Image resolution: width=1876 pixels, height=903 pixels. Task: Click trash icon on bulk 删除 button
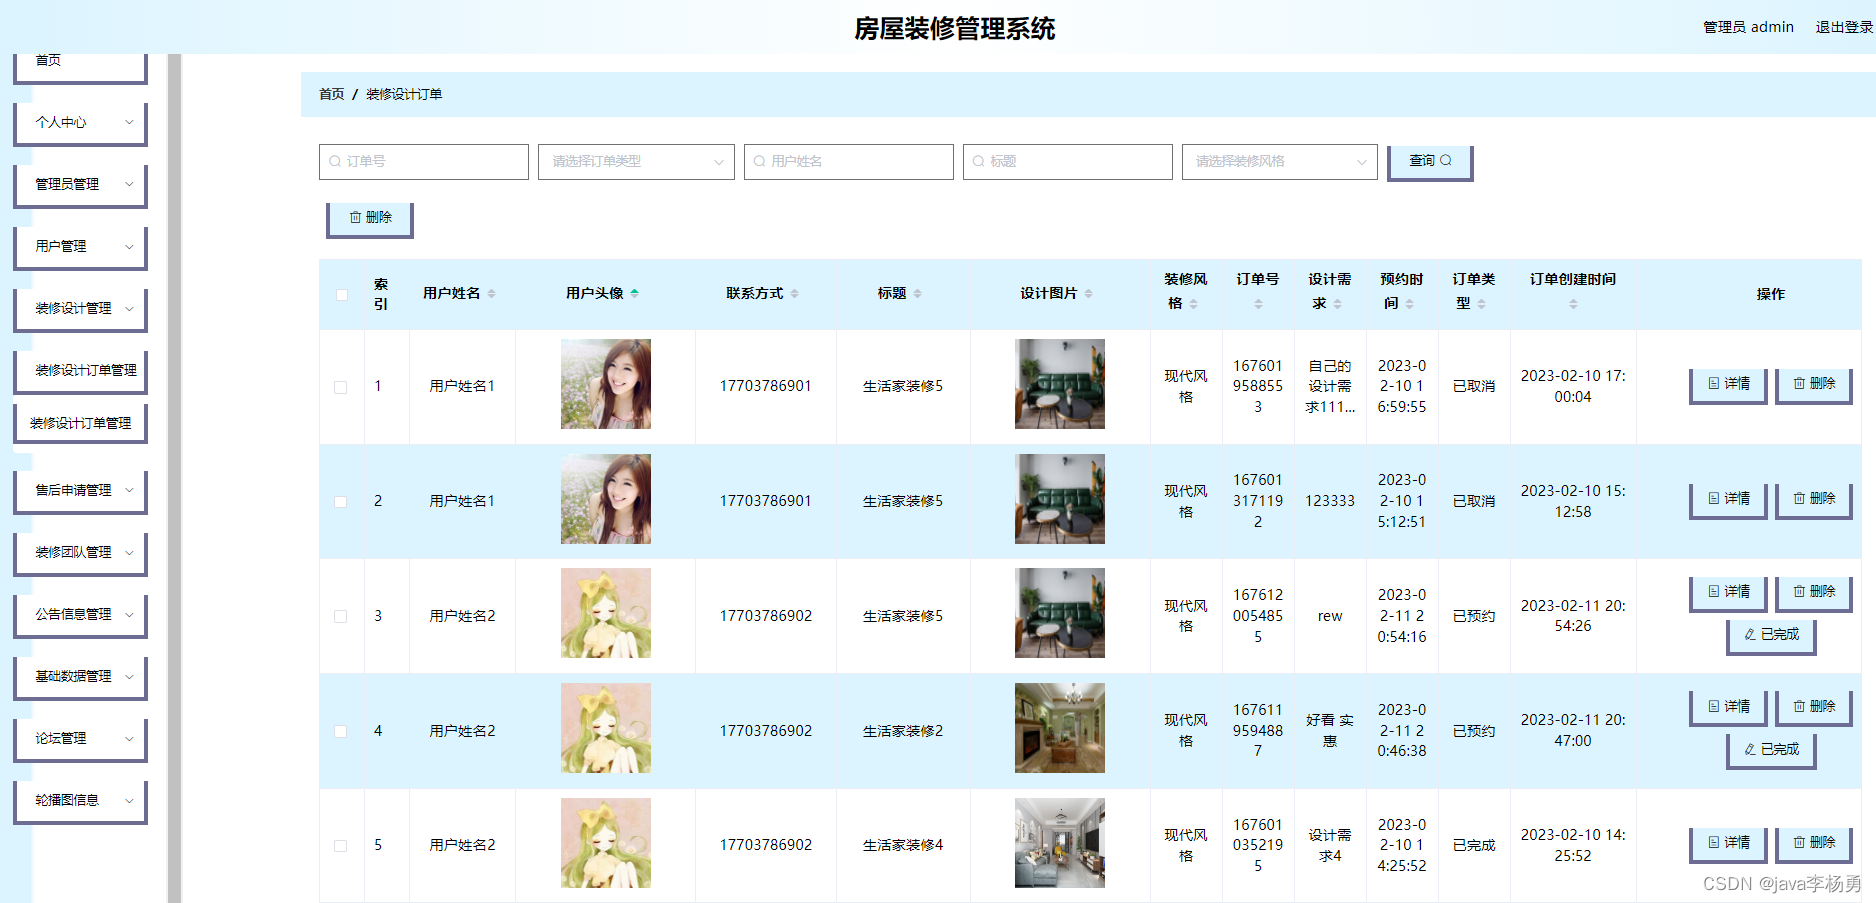[x=355, y=217]
